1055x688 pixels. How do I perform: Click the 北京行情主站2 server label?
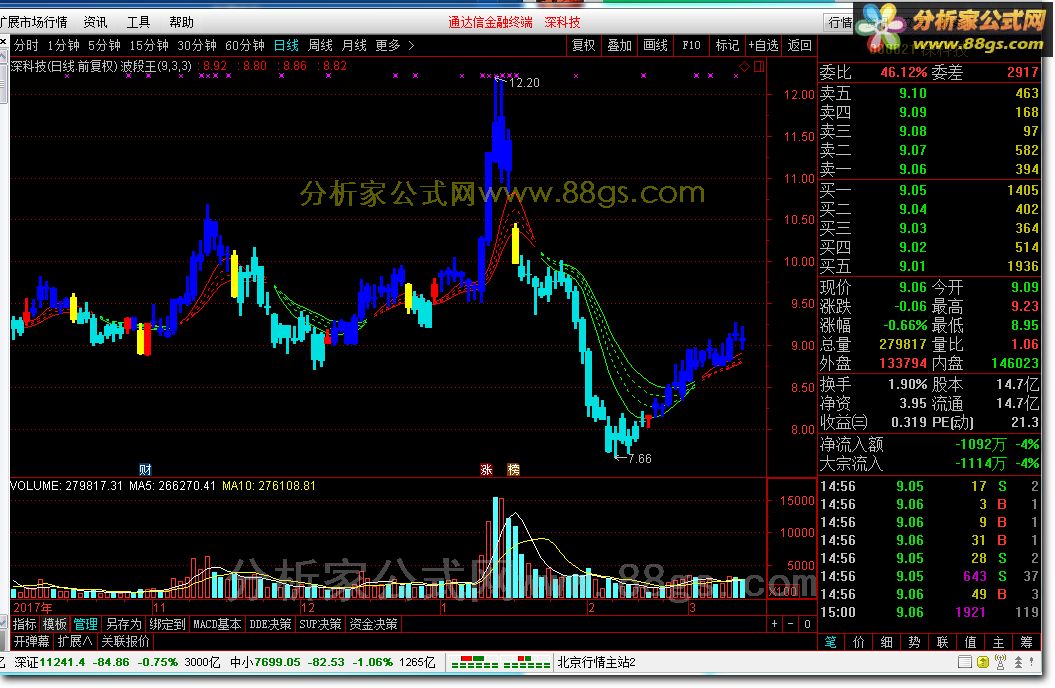(597, 662)
